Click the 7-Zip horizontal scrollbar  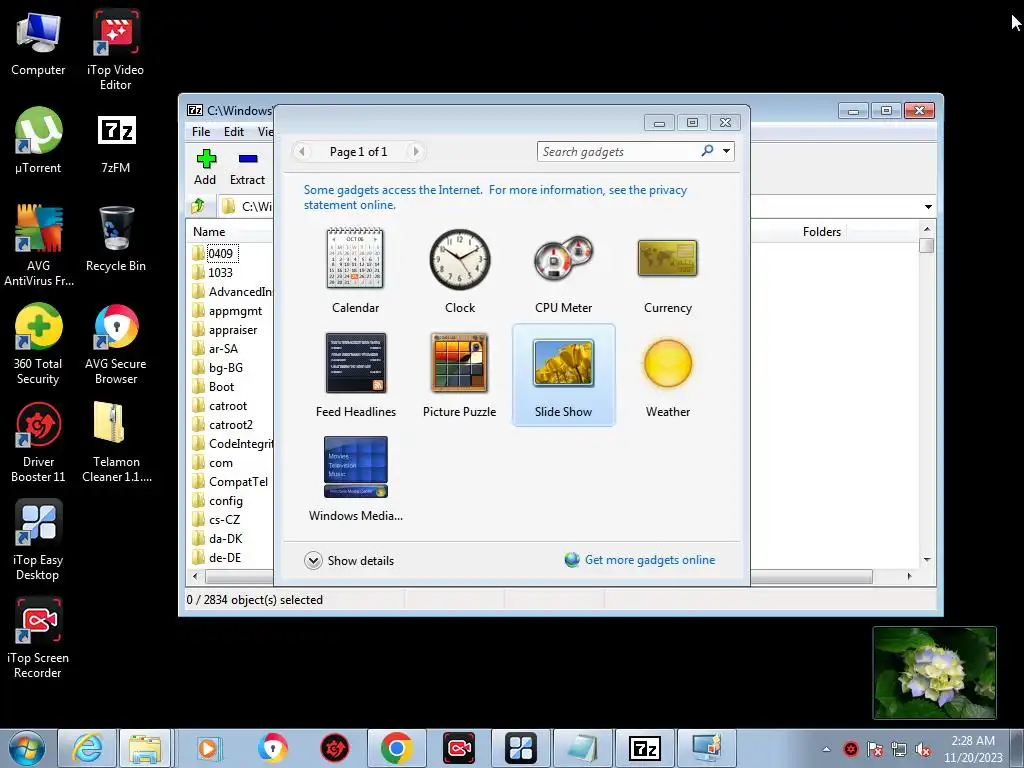[x=539, y=577]
